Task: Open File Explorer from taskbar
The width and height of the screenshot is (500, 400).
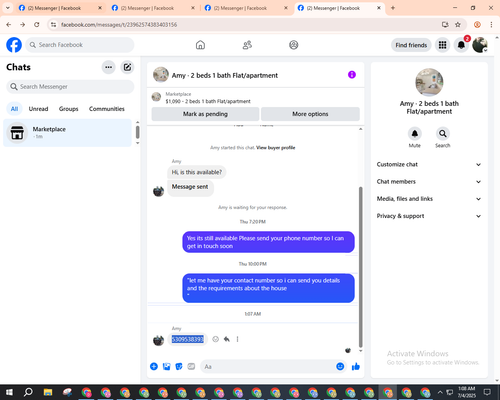Action: click(x=48, y=392)
